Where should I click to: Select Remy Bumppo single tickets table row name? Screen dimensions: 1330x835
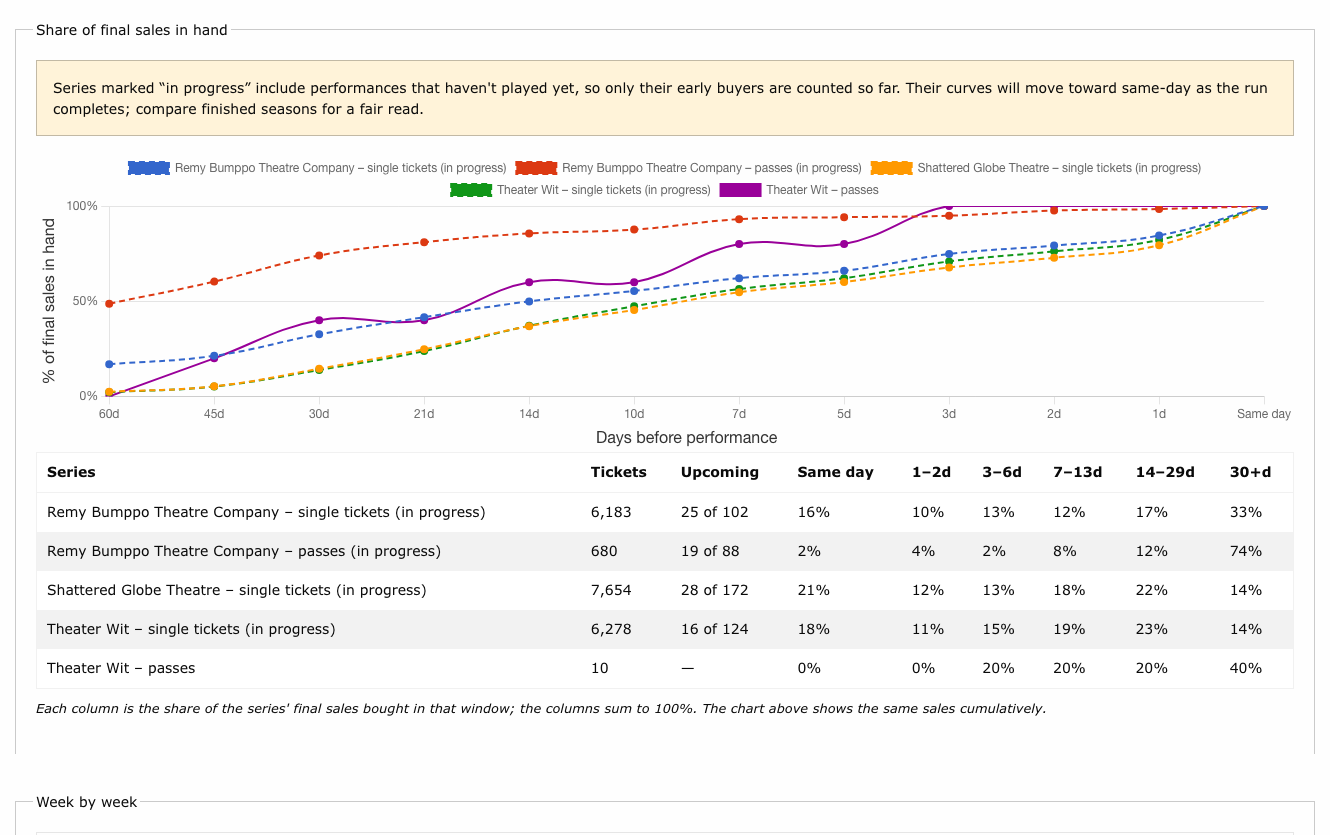coord(266,512)
